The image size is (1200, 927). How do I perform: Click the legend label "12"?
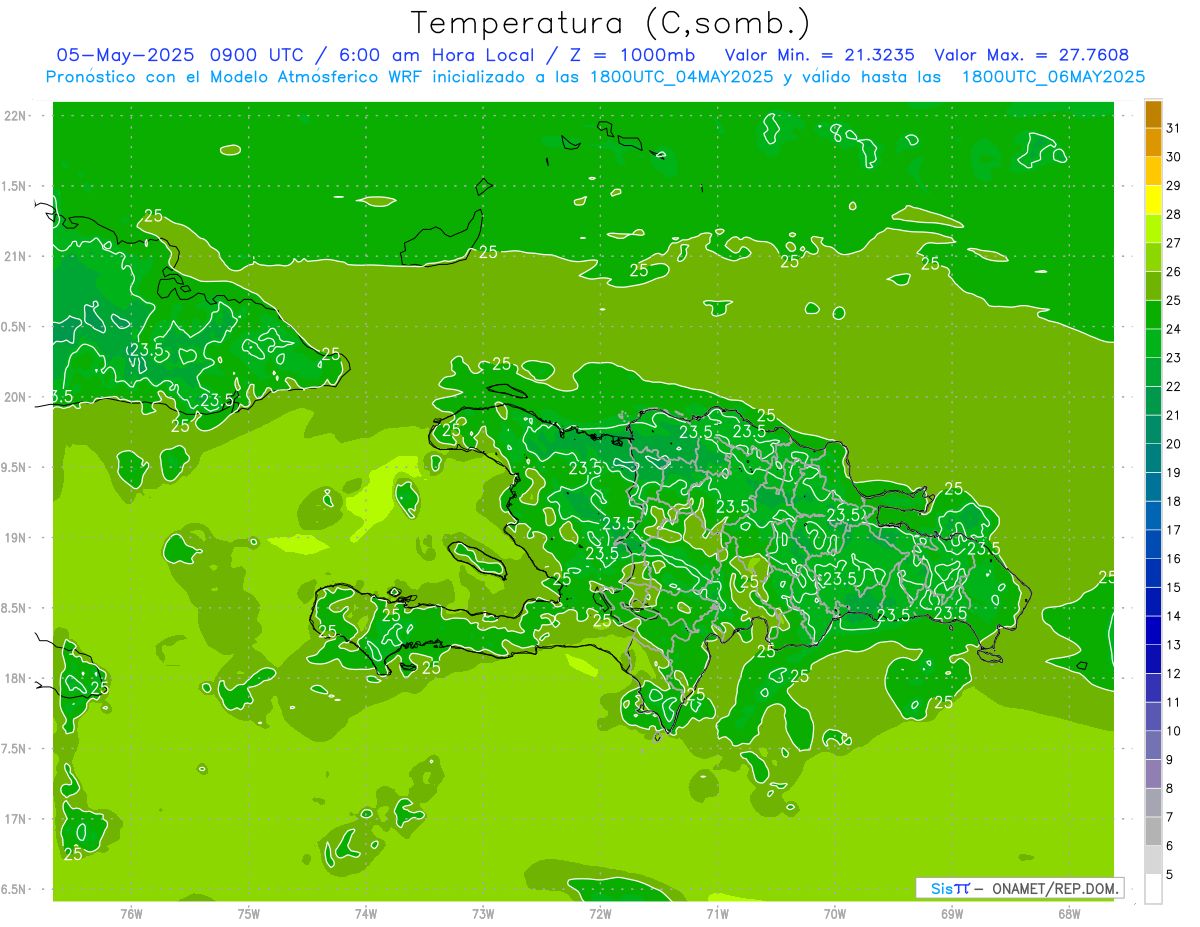click(x=1173, y=674)
